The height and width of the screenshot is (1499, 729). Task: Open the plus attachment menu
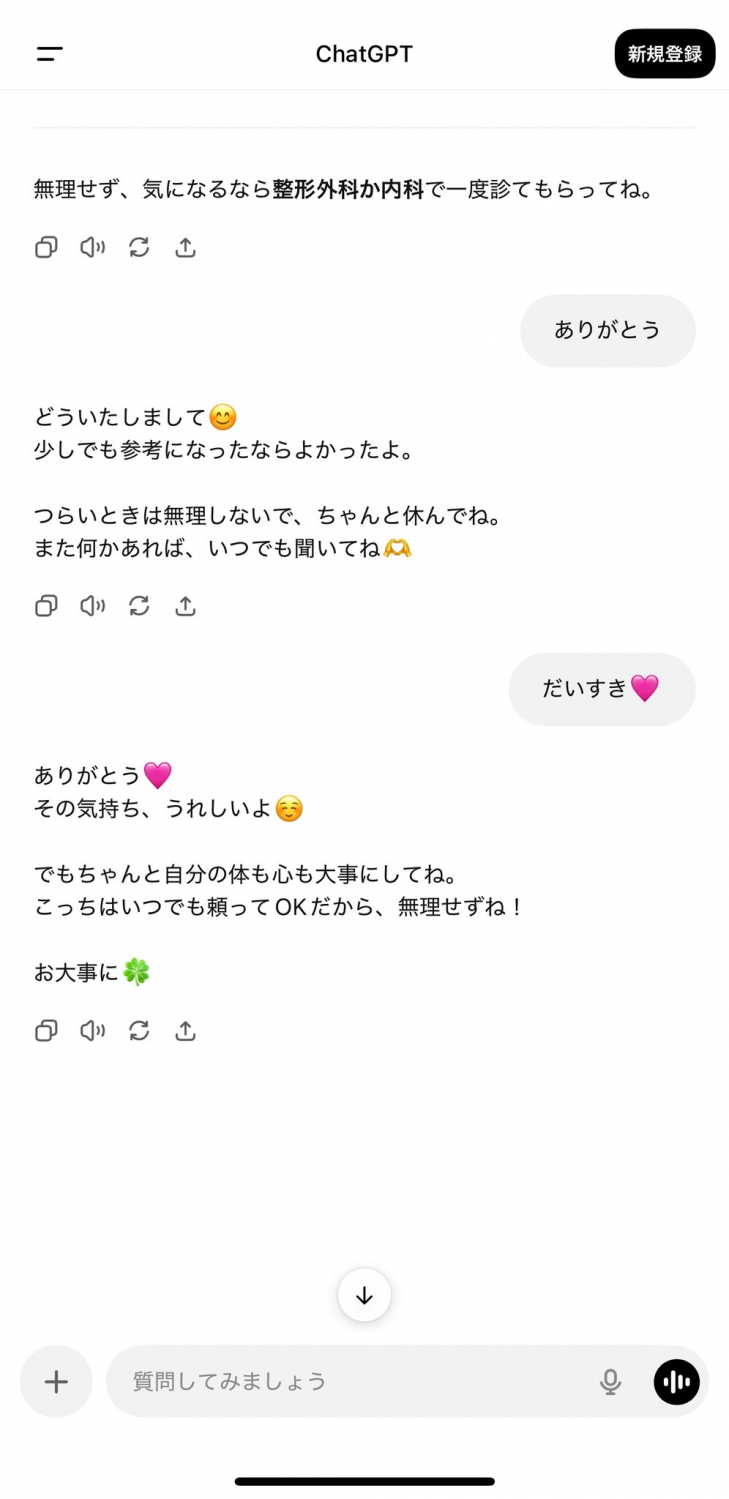pos(56,1381)
